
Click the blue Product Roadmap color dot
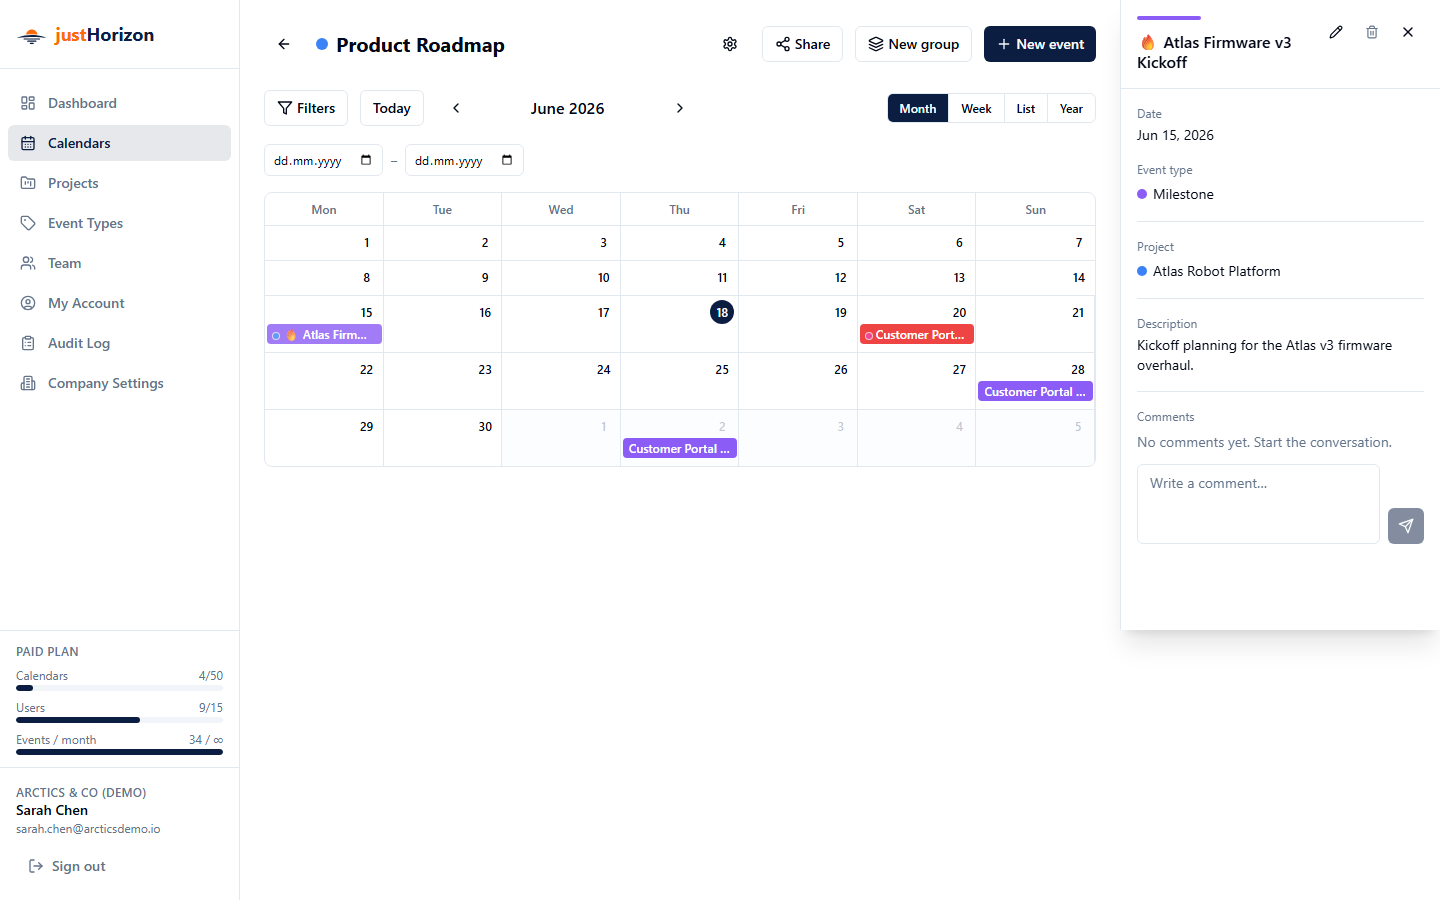tap(322, 44)
